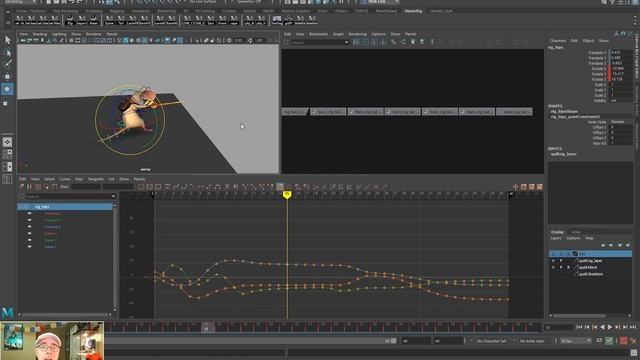Open the No Character Set dropdown
640x360 pixels.
click(x=491, y=341)
